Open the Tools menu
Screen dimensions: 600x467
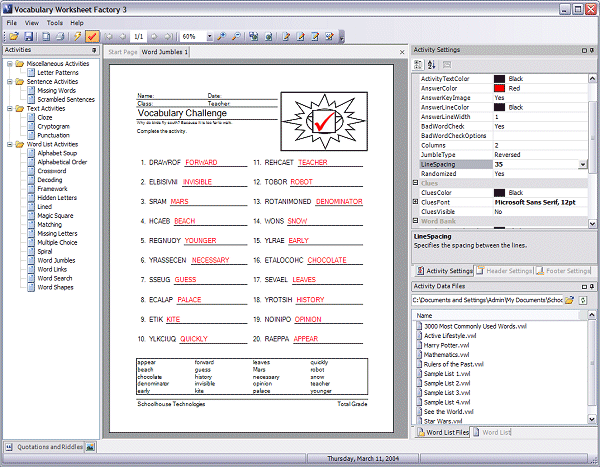[55, 23]
